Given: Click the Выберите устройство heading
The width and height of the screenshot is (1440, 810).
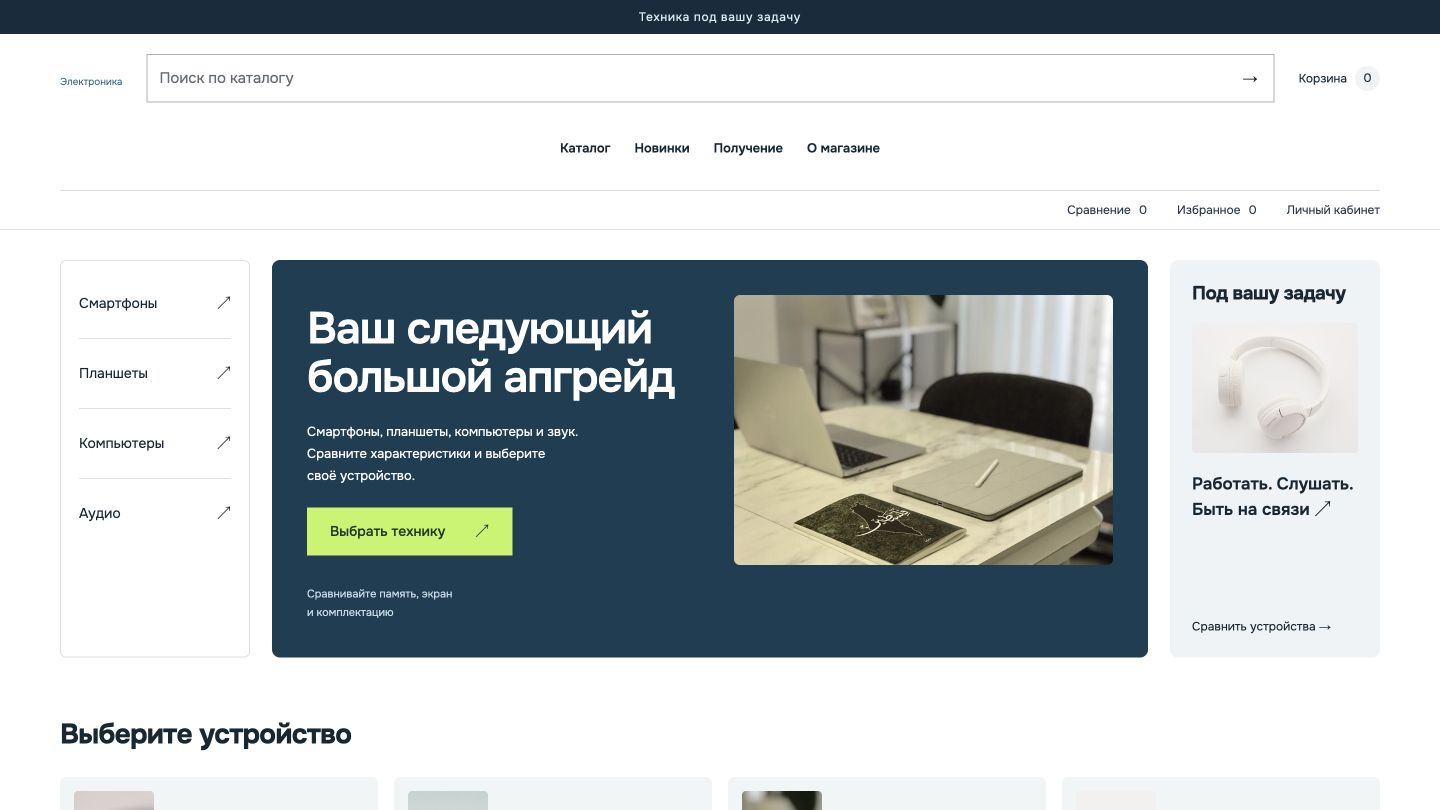Looking at the screenshot, I should pyautogui.click(x=206, y=734).
